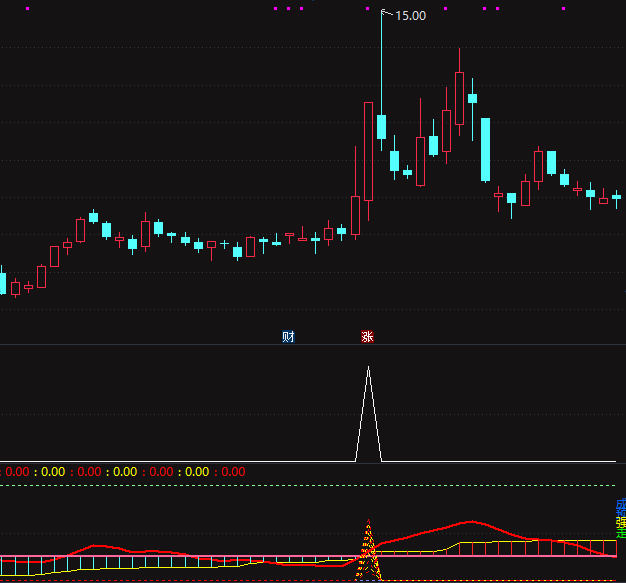Image resolution: width=626 pixels, height=583 pixels.
Task: Click the yellow-red triangle signal in bottom indicator
Action: [368, 550]
